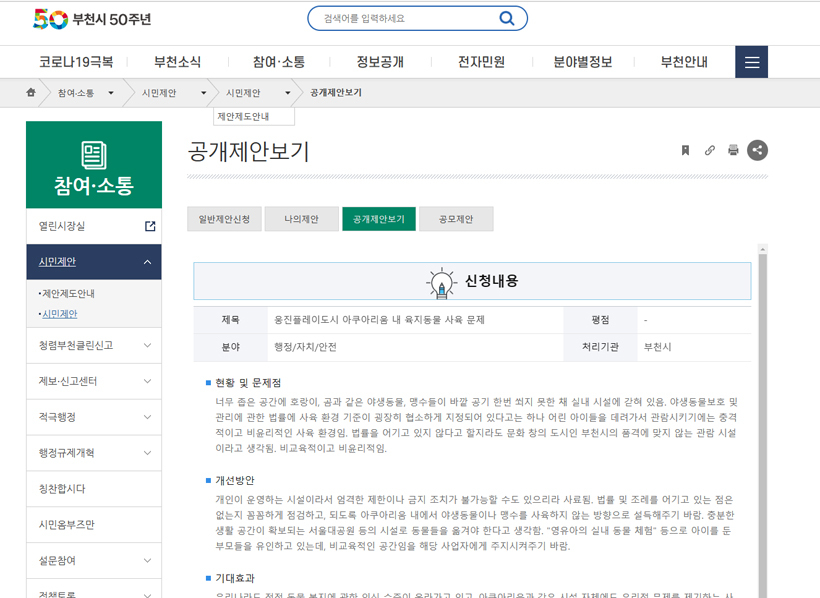The width and height of the screenshot is (820, 598).
Task: Open 분야별정보 main menu
Action: pos(583,62)
